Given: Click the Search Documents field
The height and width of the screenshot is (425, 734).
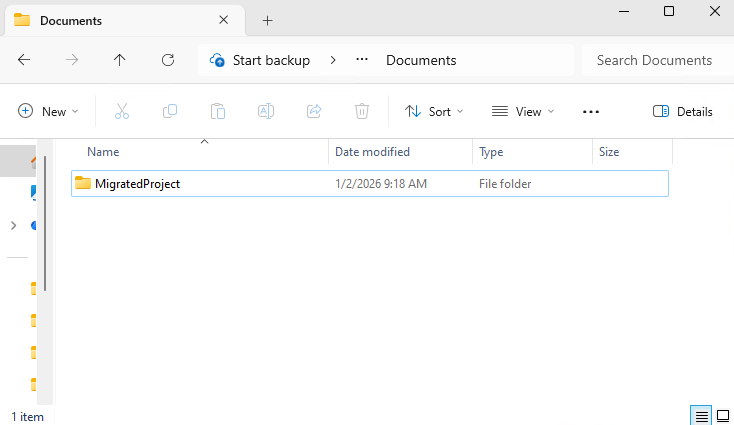Looking at the screenshot, I should point(654,60).
